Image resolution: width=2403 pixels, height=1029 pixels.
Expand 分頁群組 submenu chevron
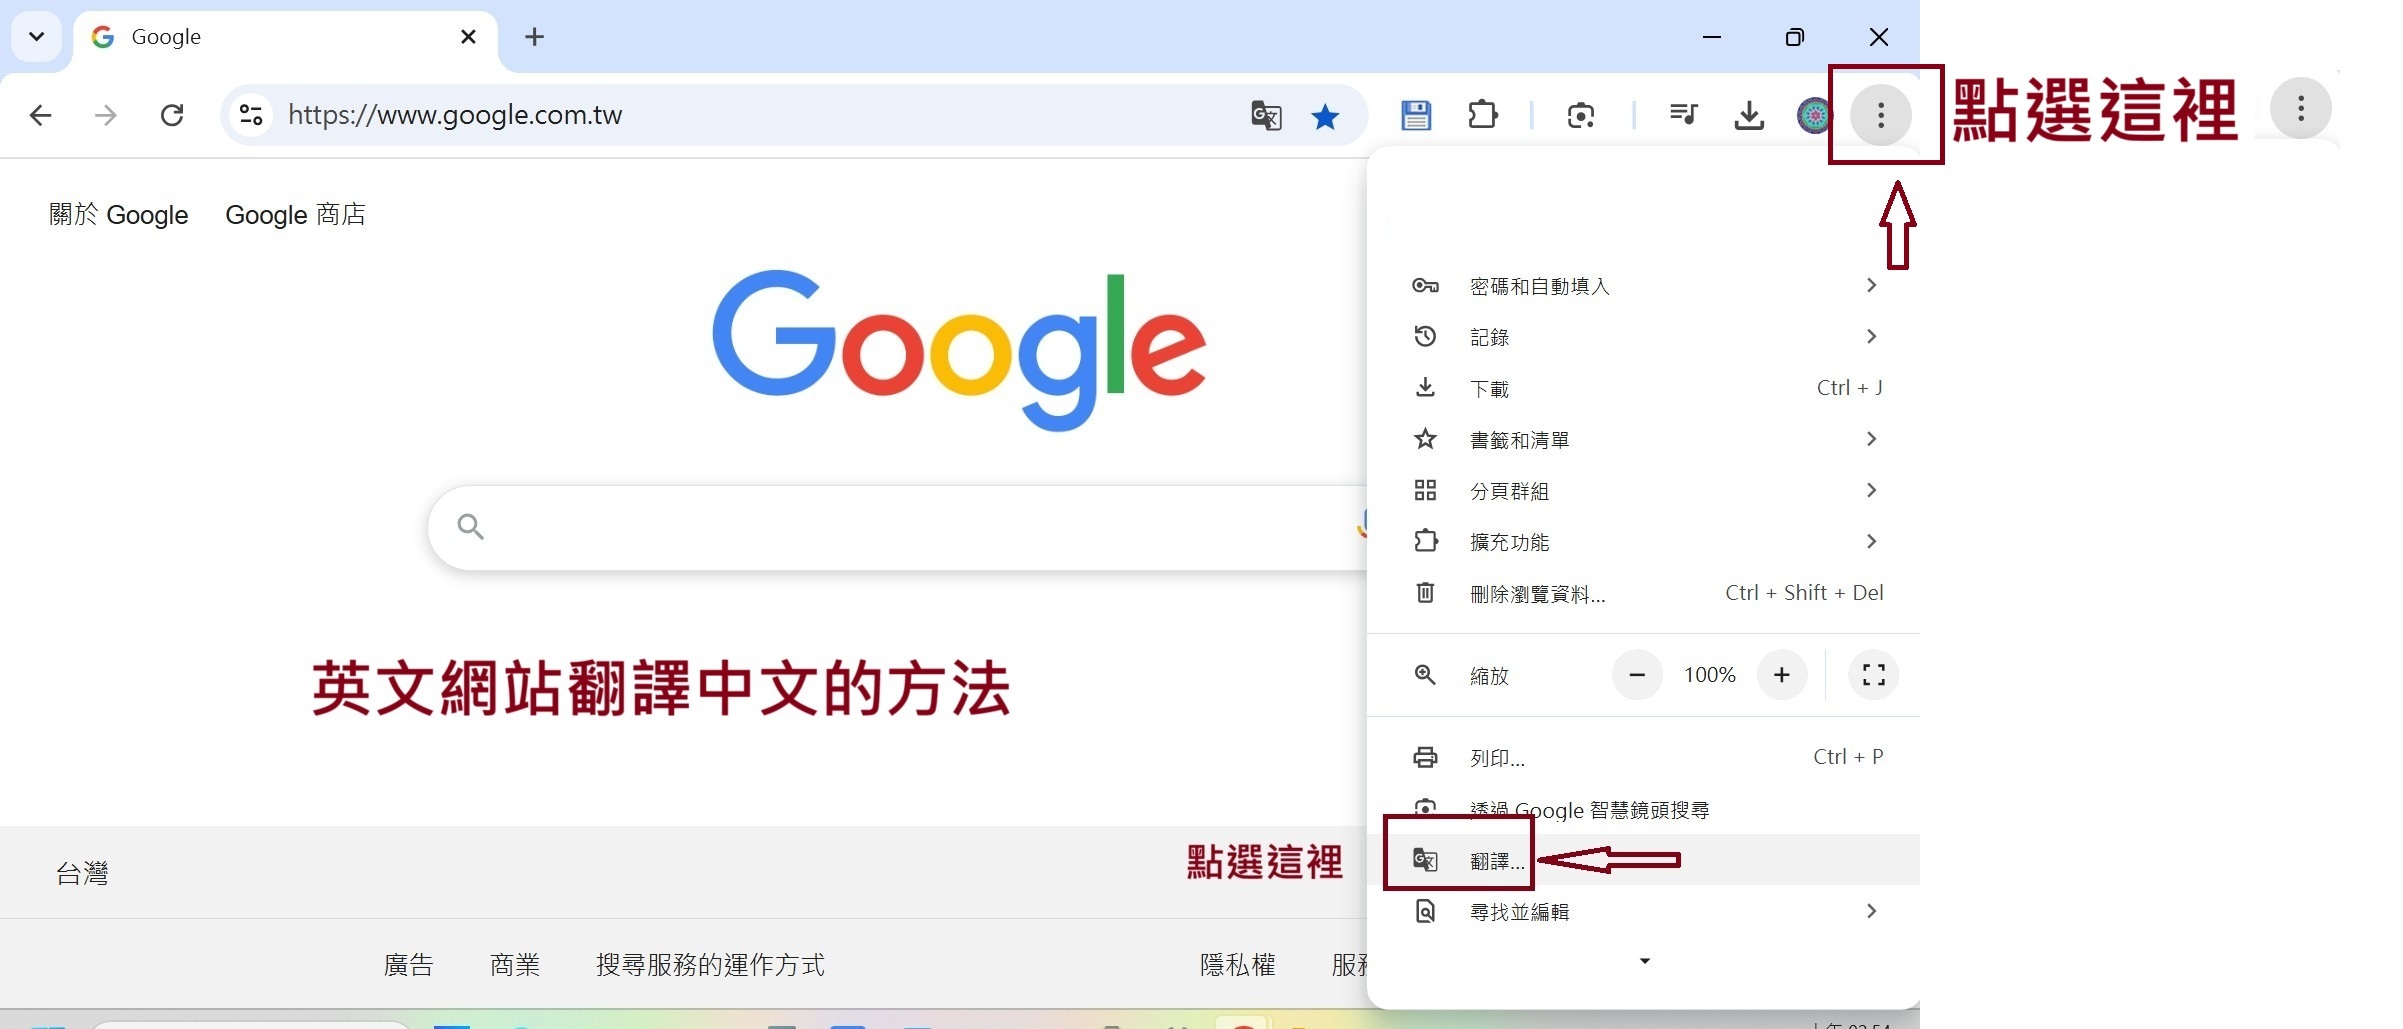1871,490
